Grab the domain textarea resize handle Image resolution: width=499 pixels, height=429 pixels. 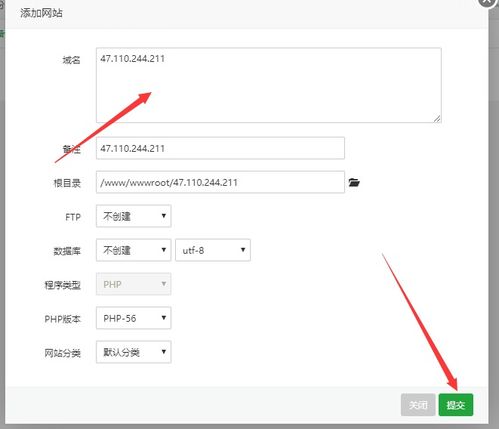[437, 119]
